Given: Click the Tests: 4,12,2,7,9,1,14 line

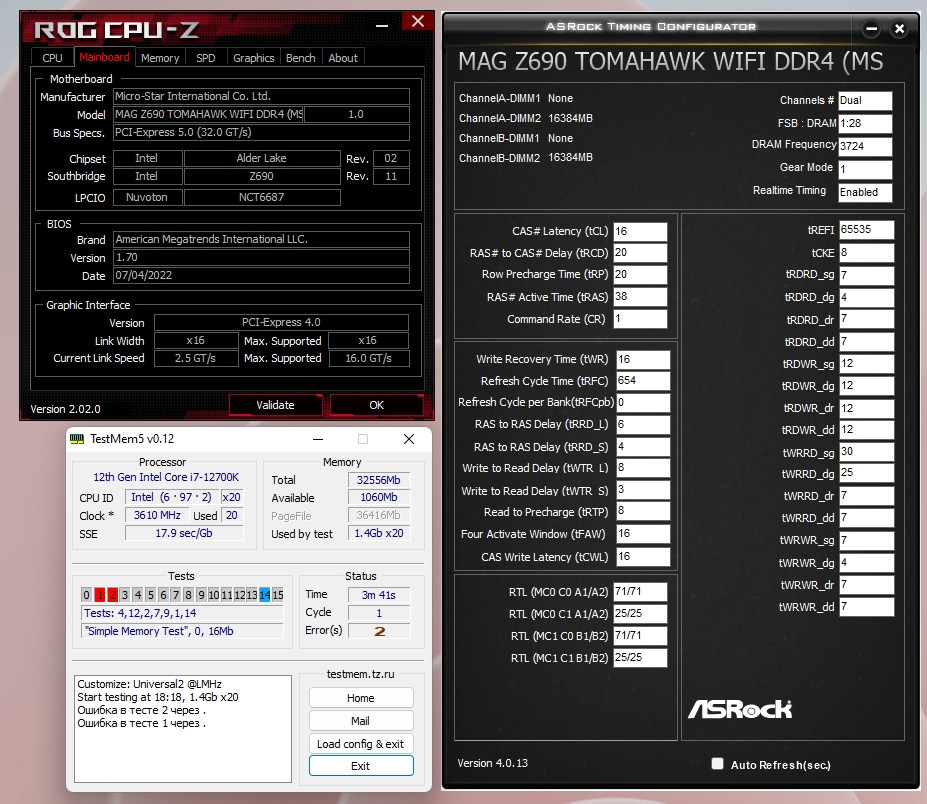Looking at the screenshot, I should pos(181,613).
